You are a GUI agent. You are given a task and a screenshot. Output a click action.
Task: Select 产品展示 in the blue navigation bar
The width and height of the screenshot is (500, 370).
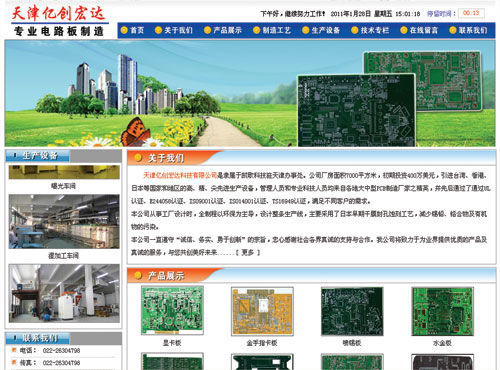[227, 30]
